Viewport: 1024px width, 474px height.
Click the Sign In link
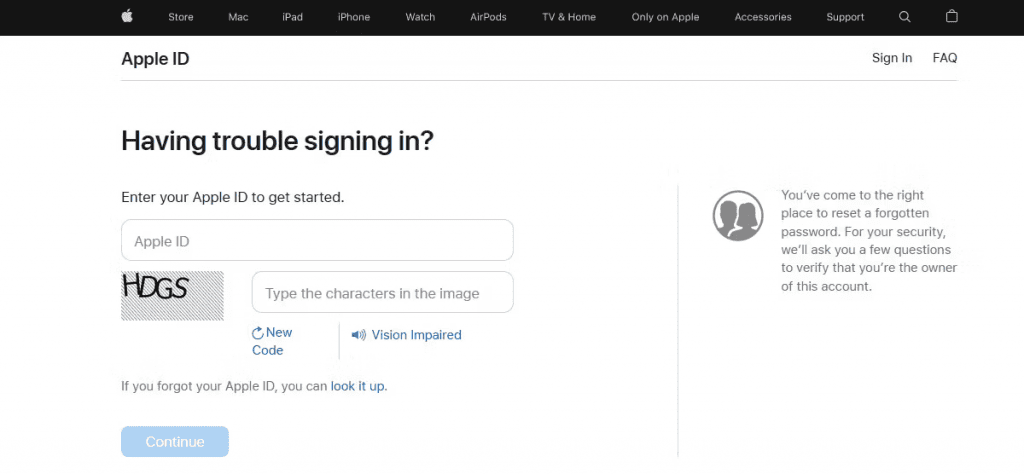coord(892,58)
